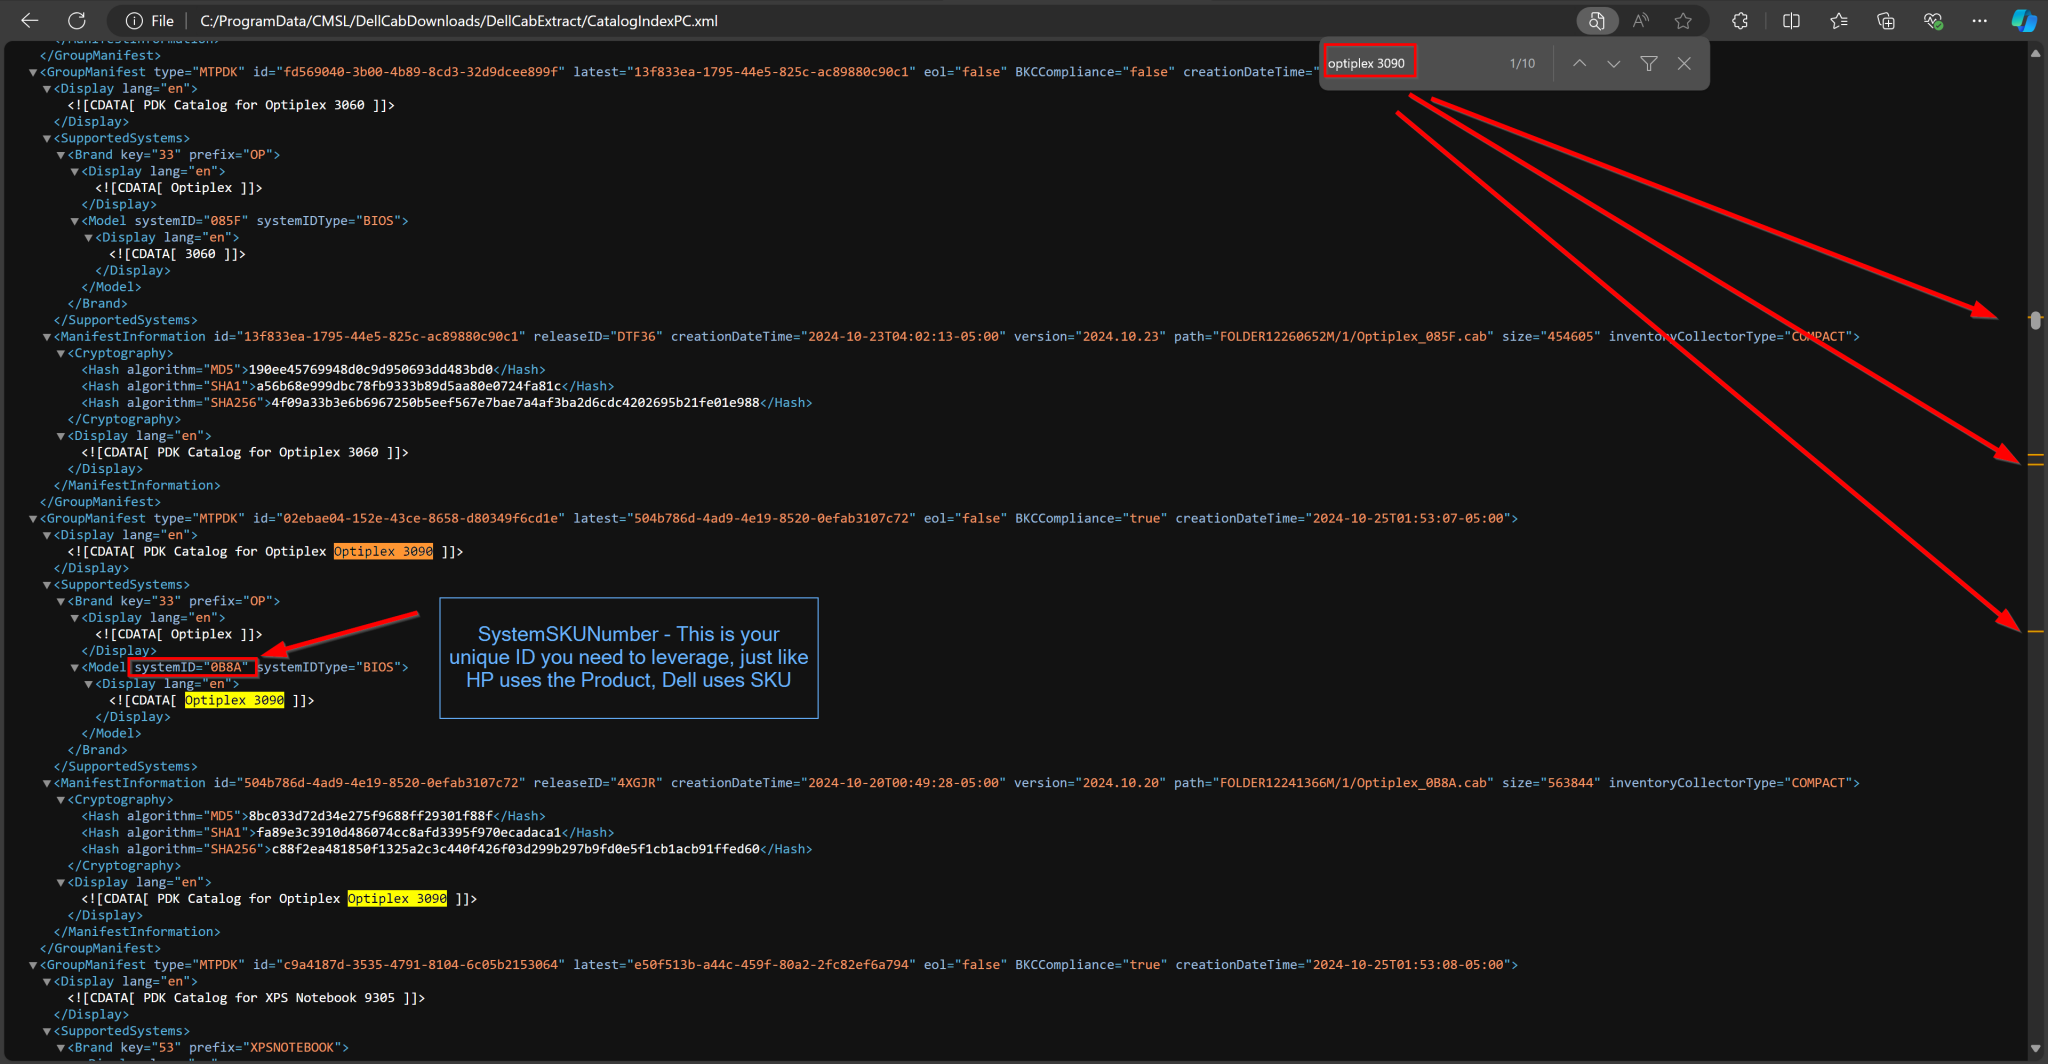Collapse ManifestInformation node for Optiplex_0B8A.cab

(x=47, y=783)
